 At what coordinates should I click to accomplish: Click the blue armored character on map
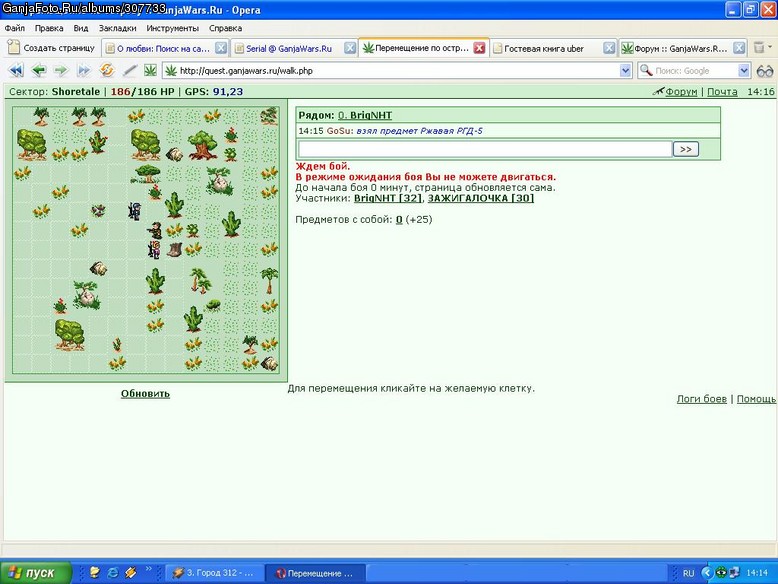point(134,211)
